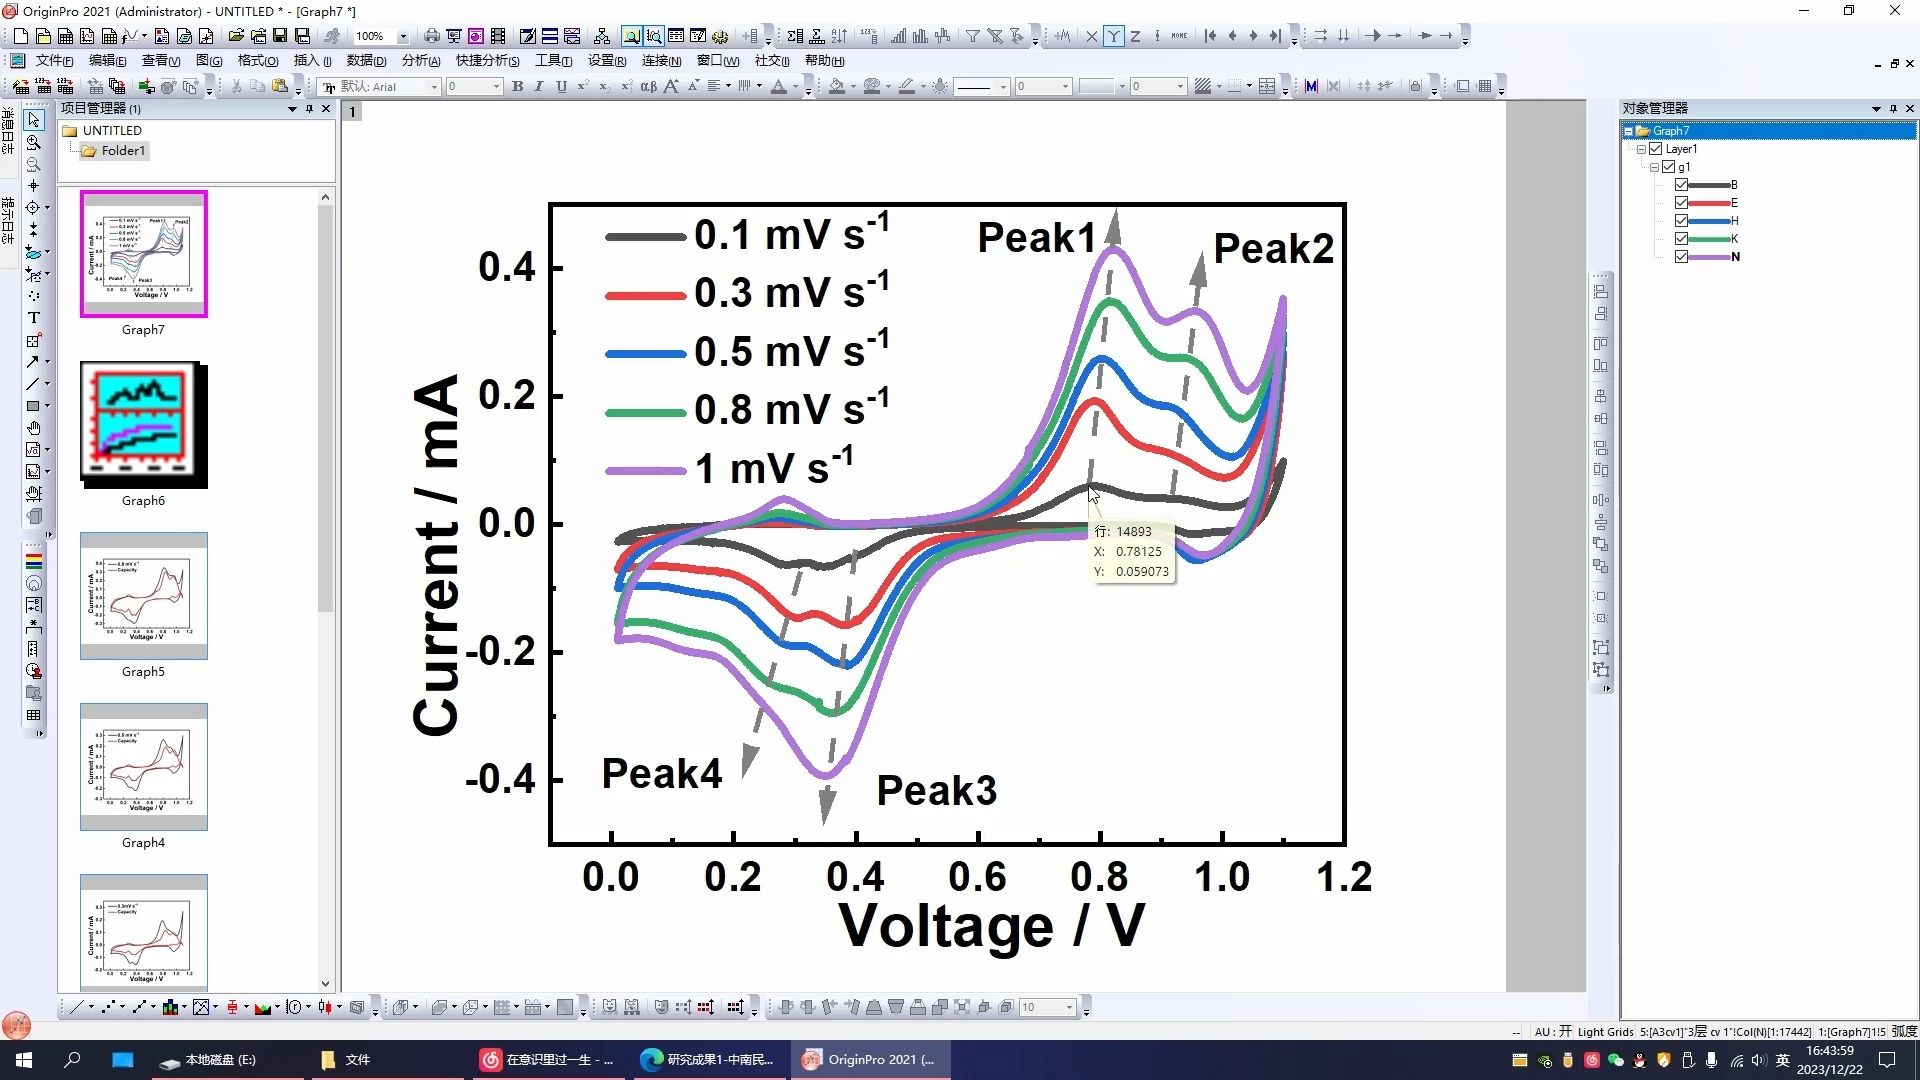The image size is (1920, 1080).
Task: Open the zoom percentage dropdown
Action: coord(403,36)
